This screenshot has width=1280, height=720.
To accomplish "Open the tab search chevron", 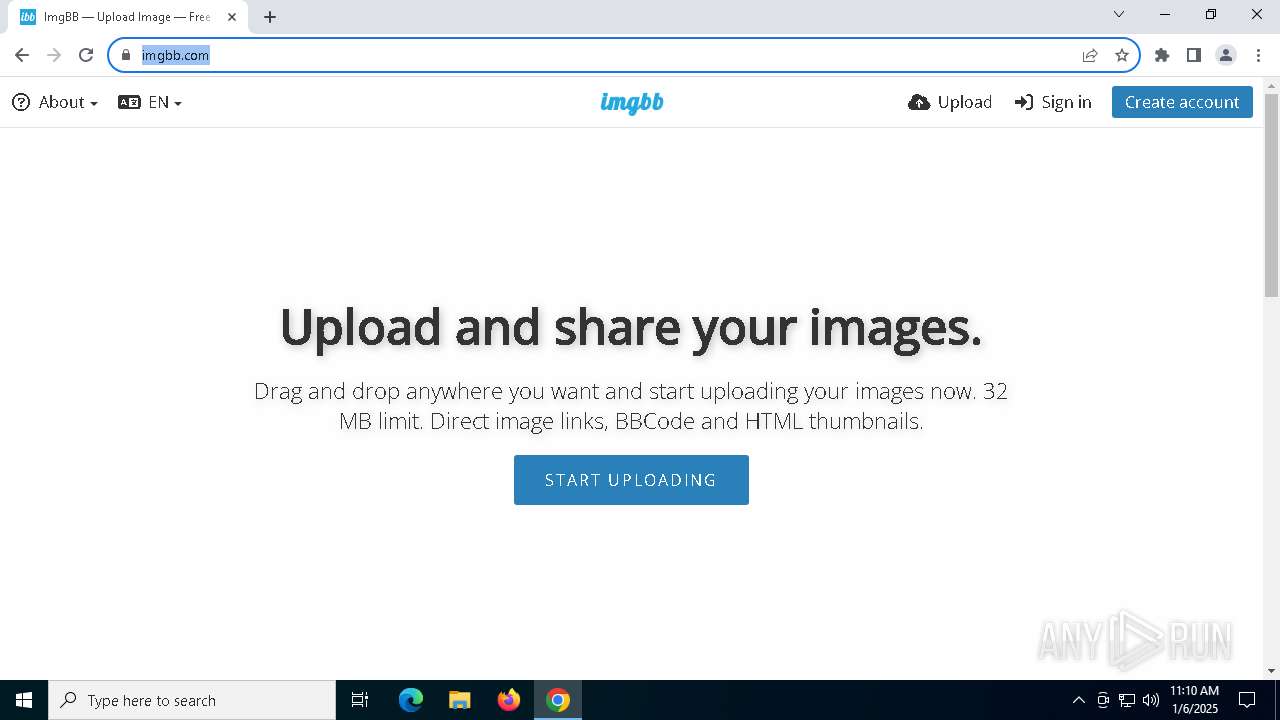I will [1119, 14].
